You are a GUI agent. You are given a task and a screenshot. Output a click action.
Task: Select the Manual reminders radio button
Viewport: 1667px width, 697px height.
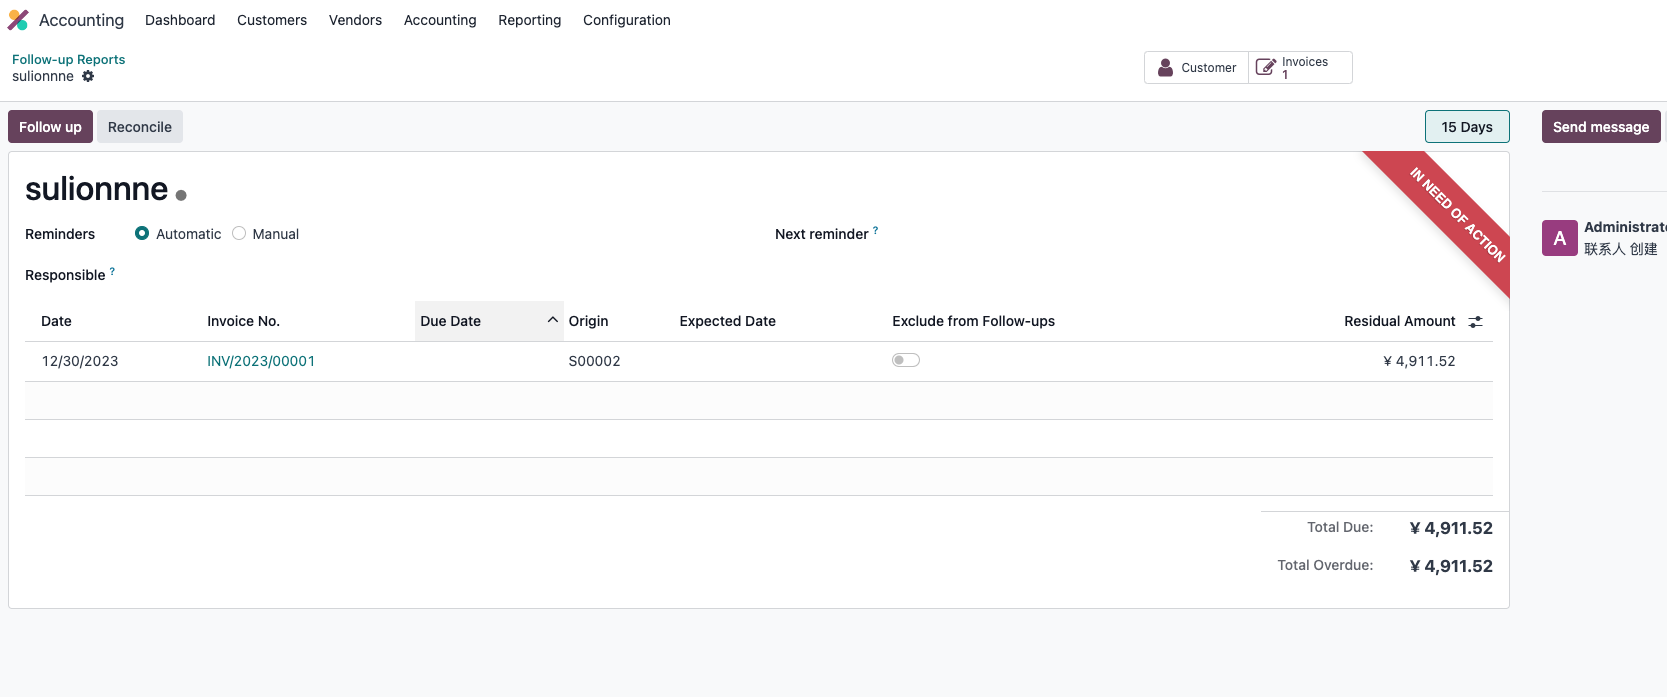pyautogui.click(x=239, y=233)
